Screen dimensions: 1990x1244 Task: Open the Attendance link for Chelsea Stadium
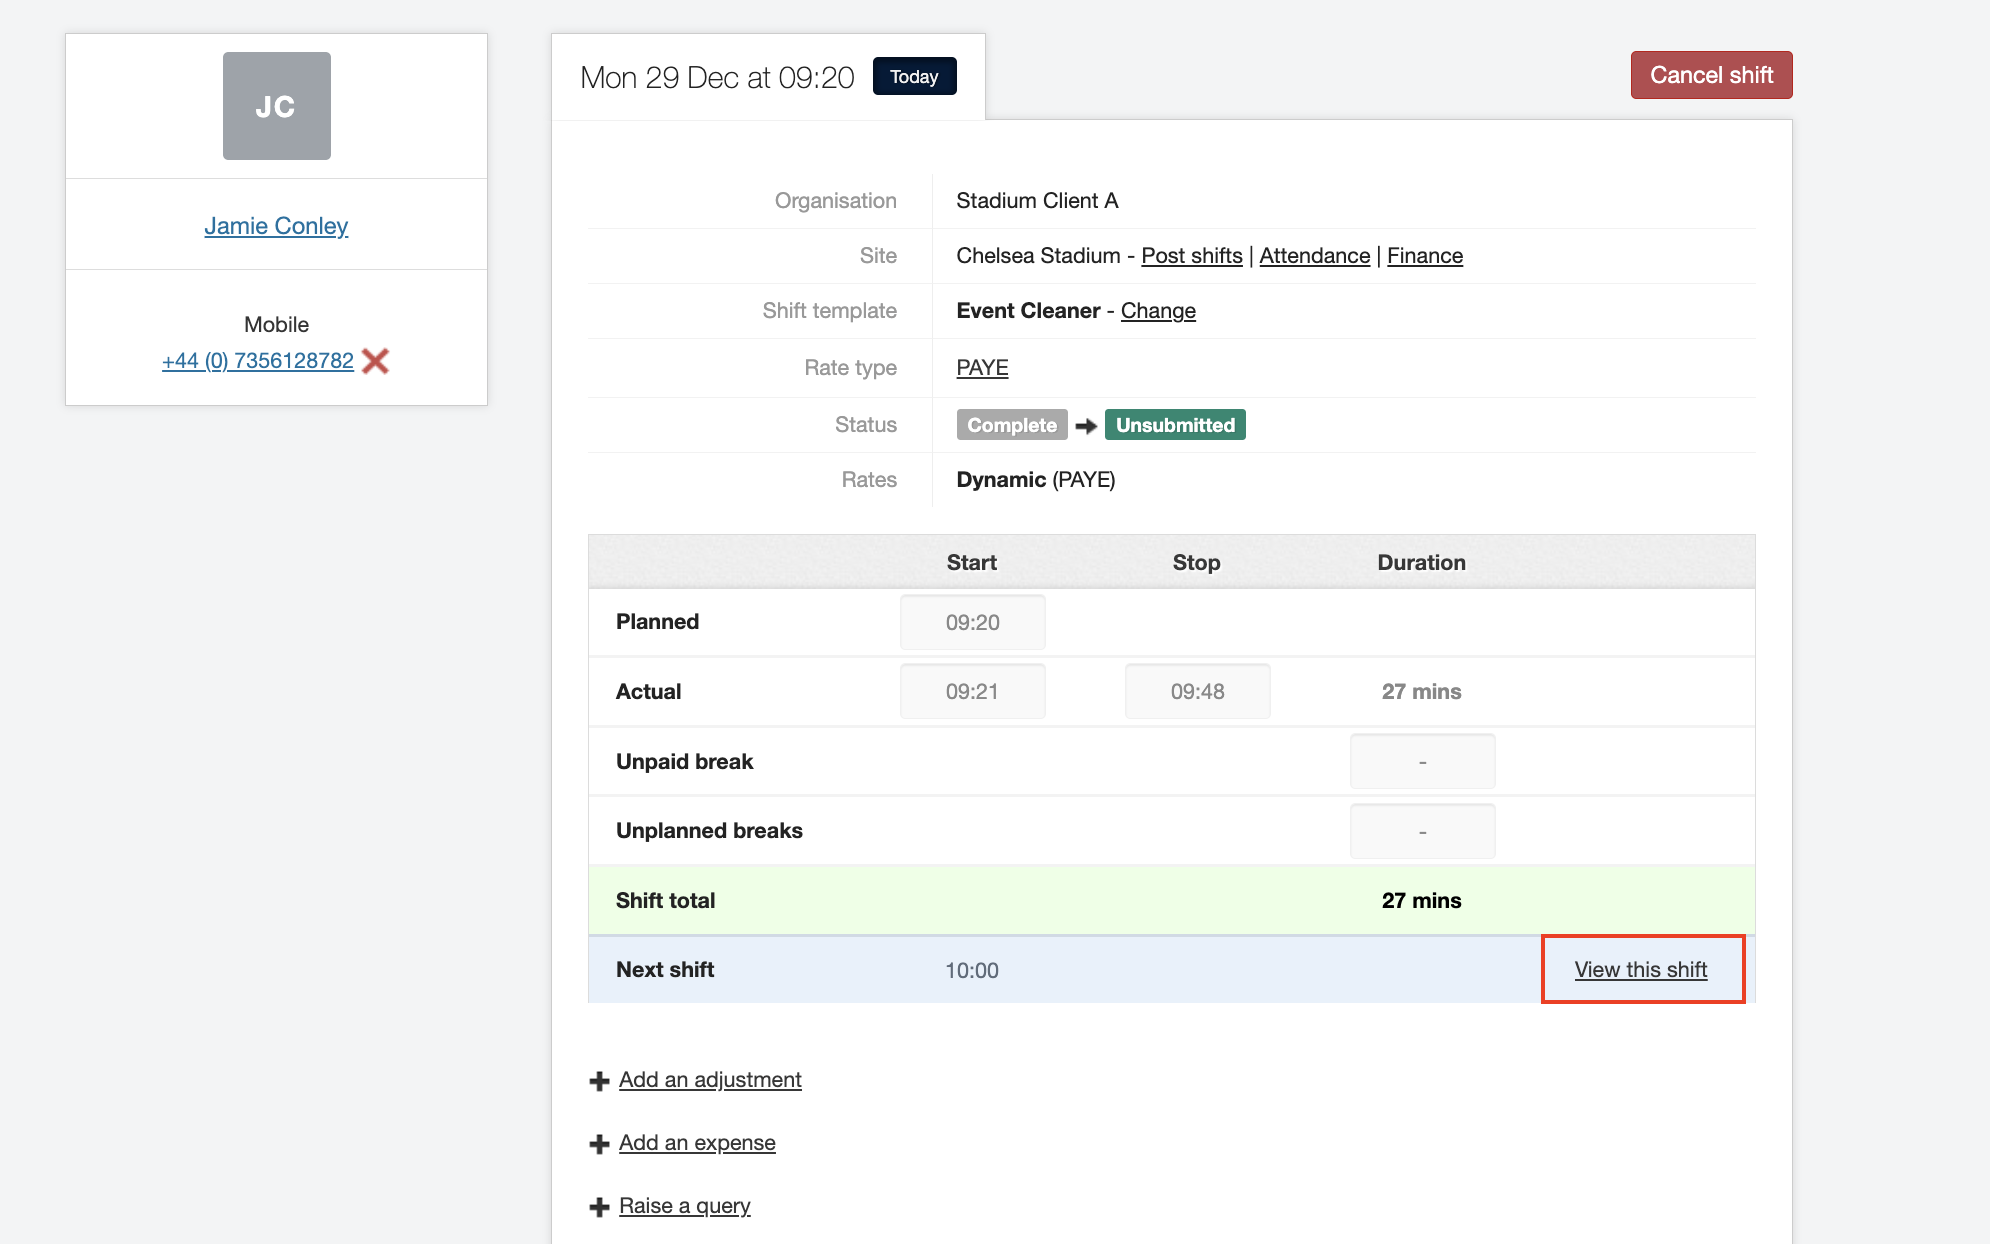pyautogui.click(x=1314, y=256)
